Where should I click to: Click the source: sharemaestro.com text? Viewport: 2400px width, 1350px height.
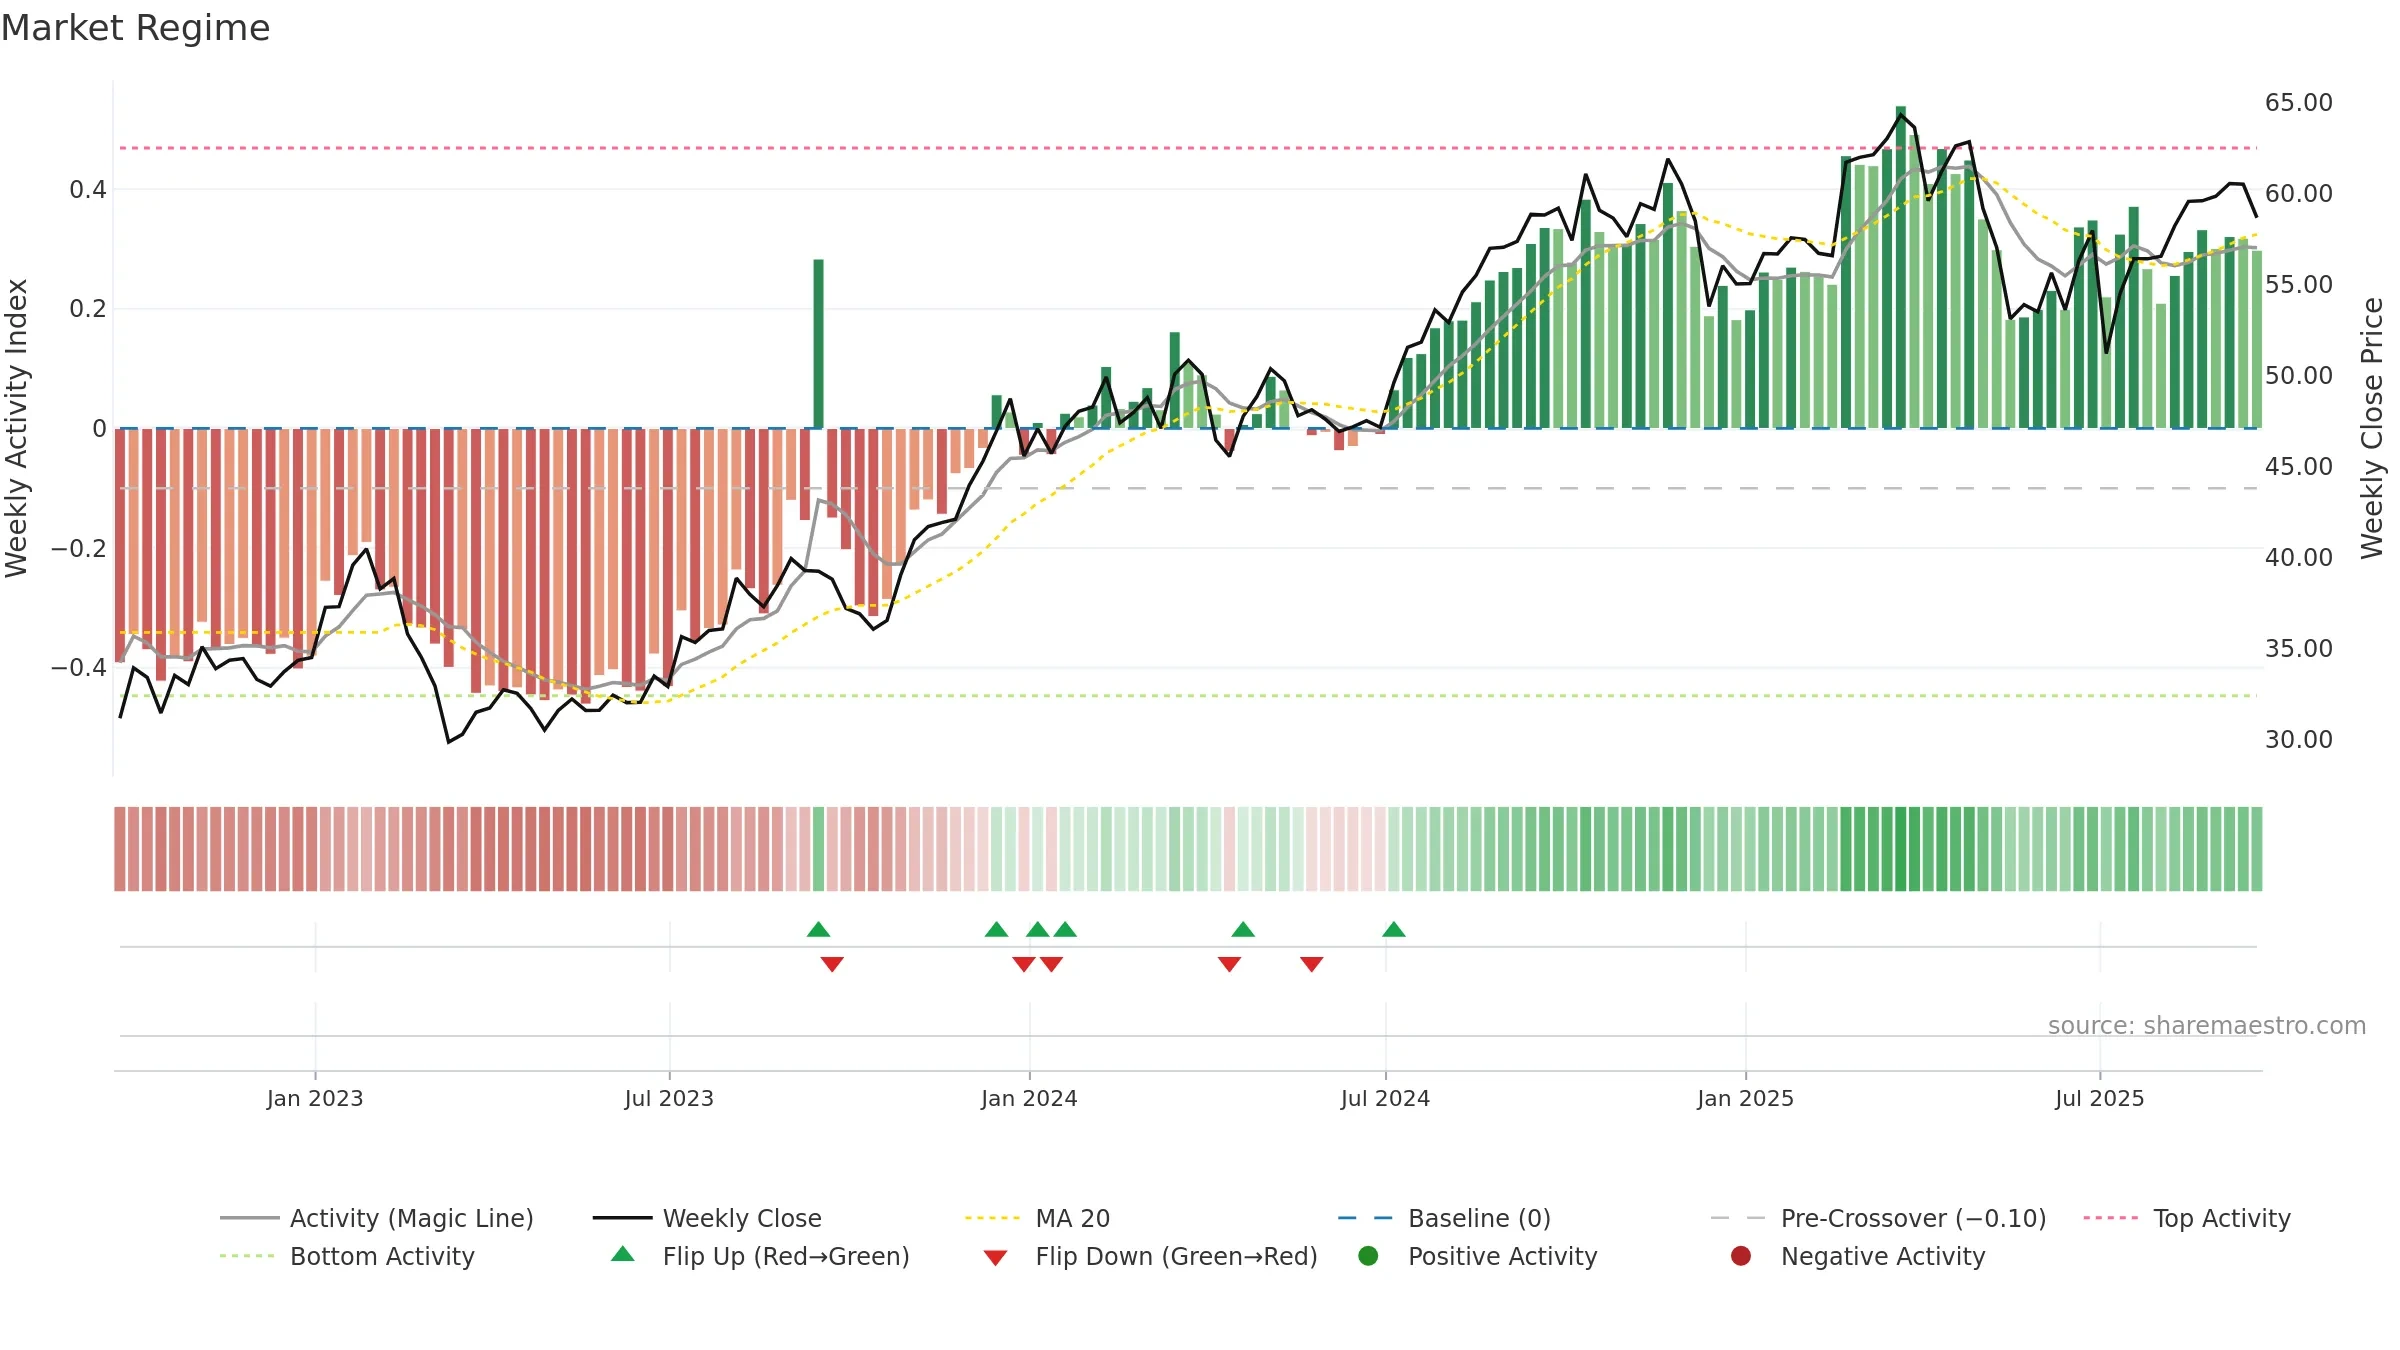point(2207,1025)
